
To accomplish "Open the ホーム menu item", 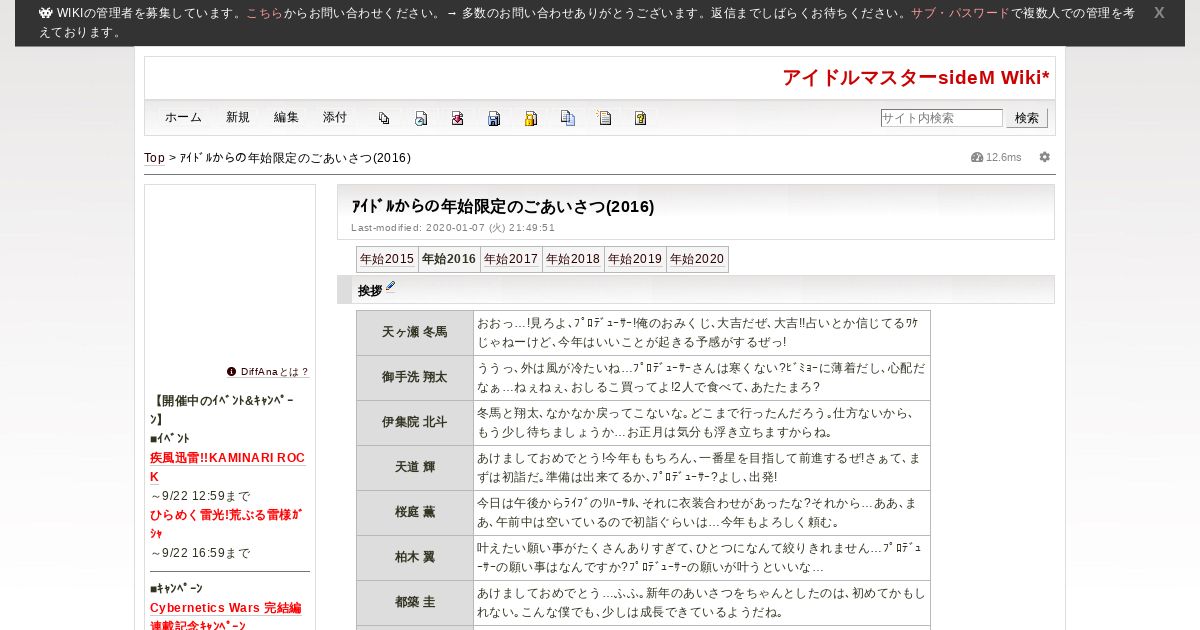I will tap(183, 117).
